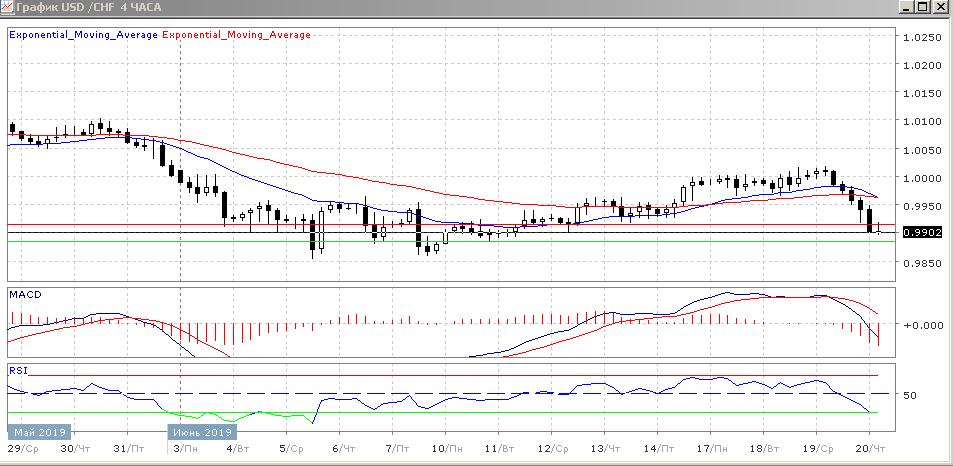Click the 17/Пн date on time axis
The width and height of the screenshot is (954, 466).
coord(713,451)
